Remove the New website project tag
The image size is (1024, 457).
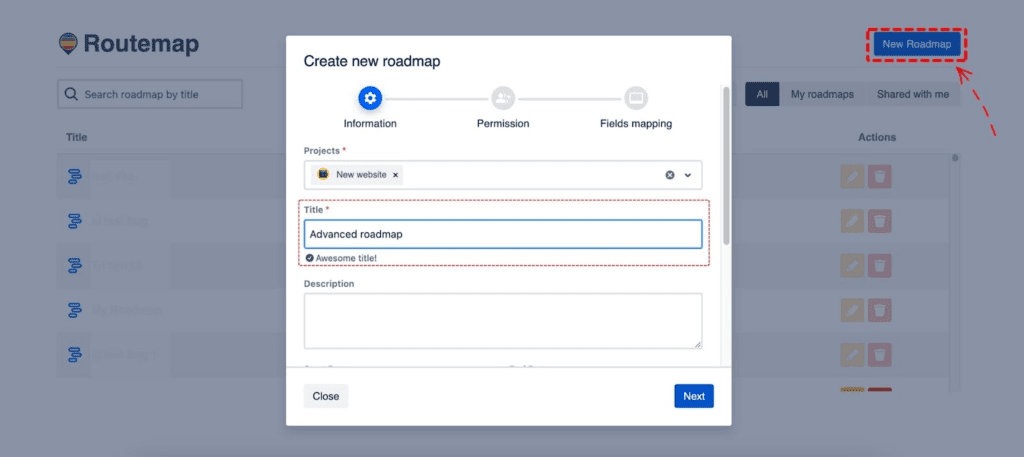coord(395,175)
